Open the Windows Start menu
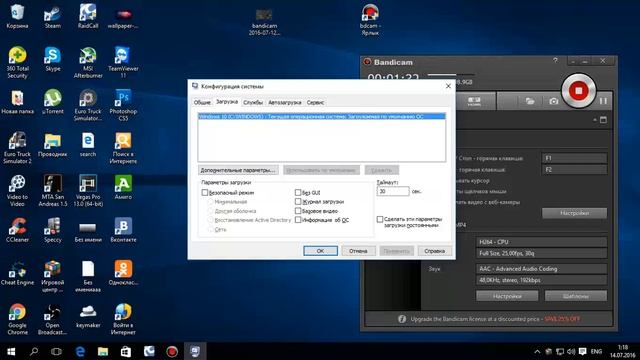 [x=11, y=351]
